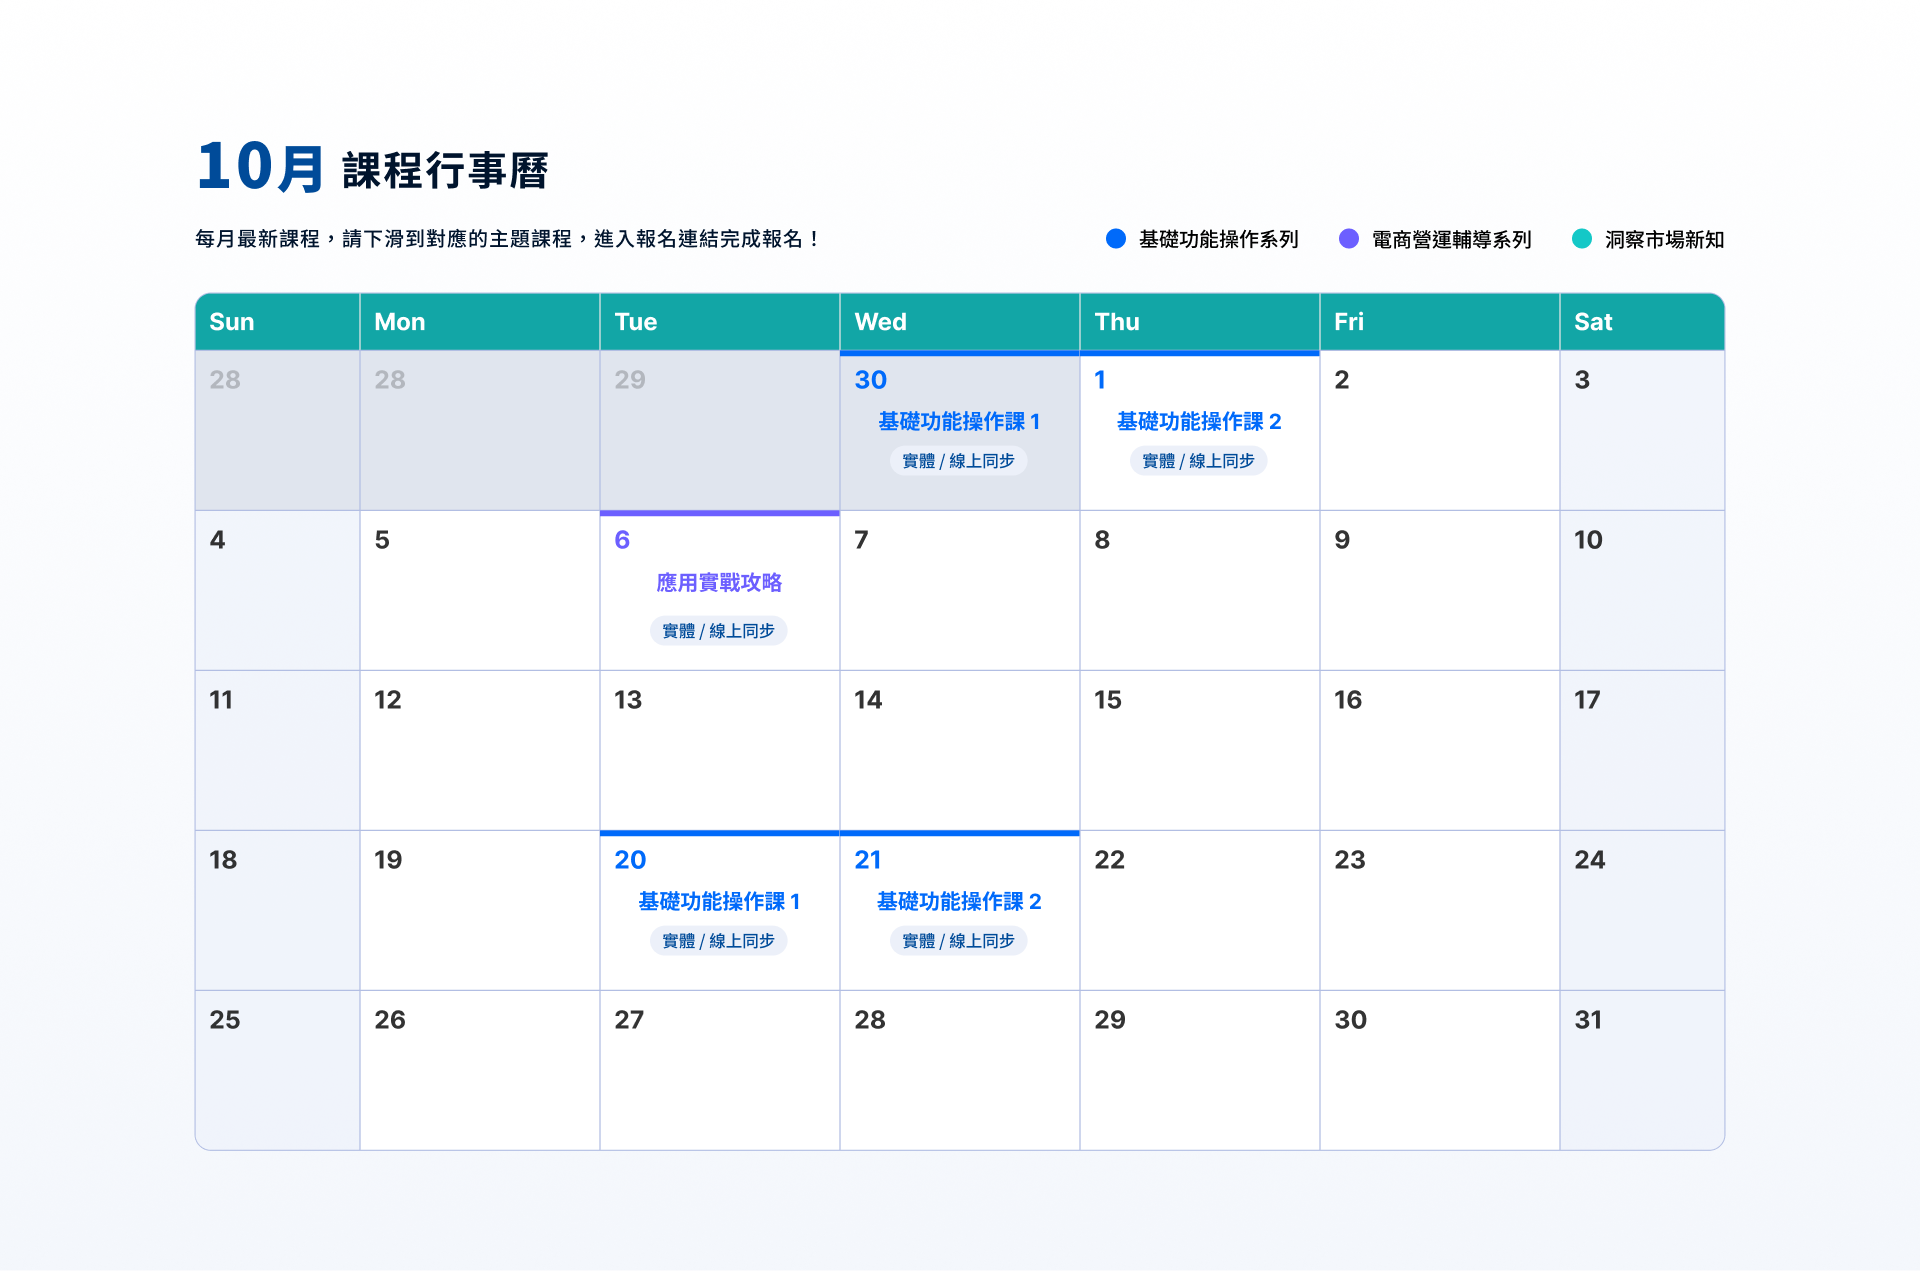Click the teal 洞察市場新知 legend dot

pos(1582,239)
